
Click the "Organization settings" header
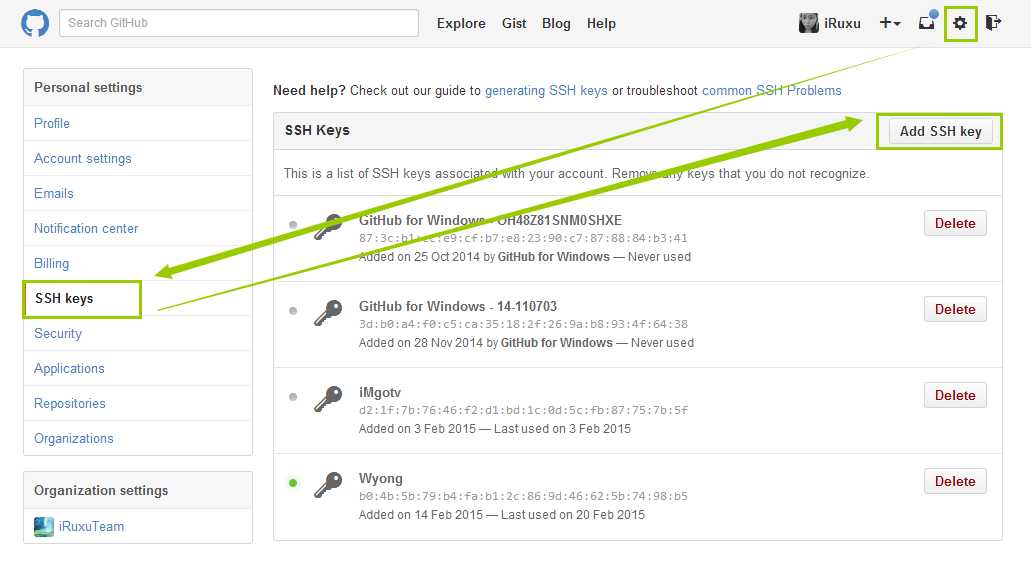point(101,490)
